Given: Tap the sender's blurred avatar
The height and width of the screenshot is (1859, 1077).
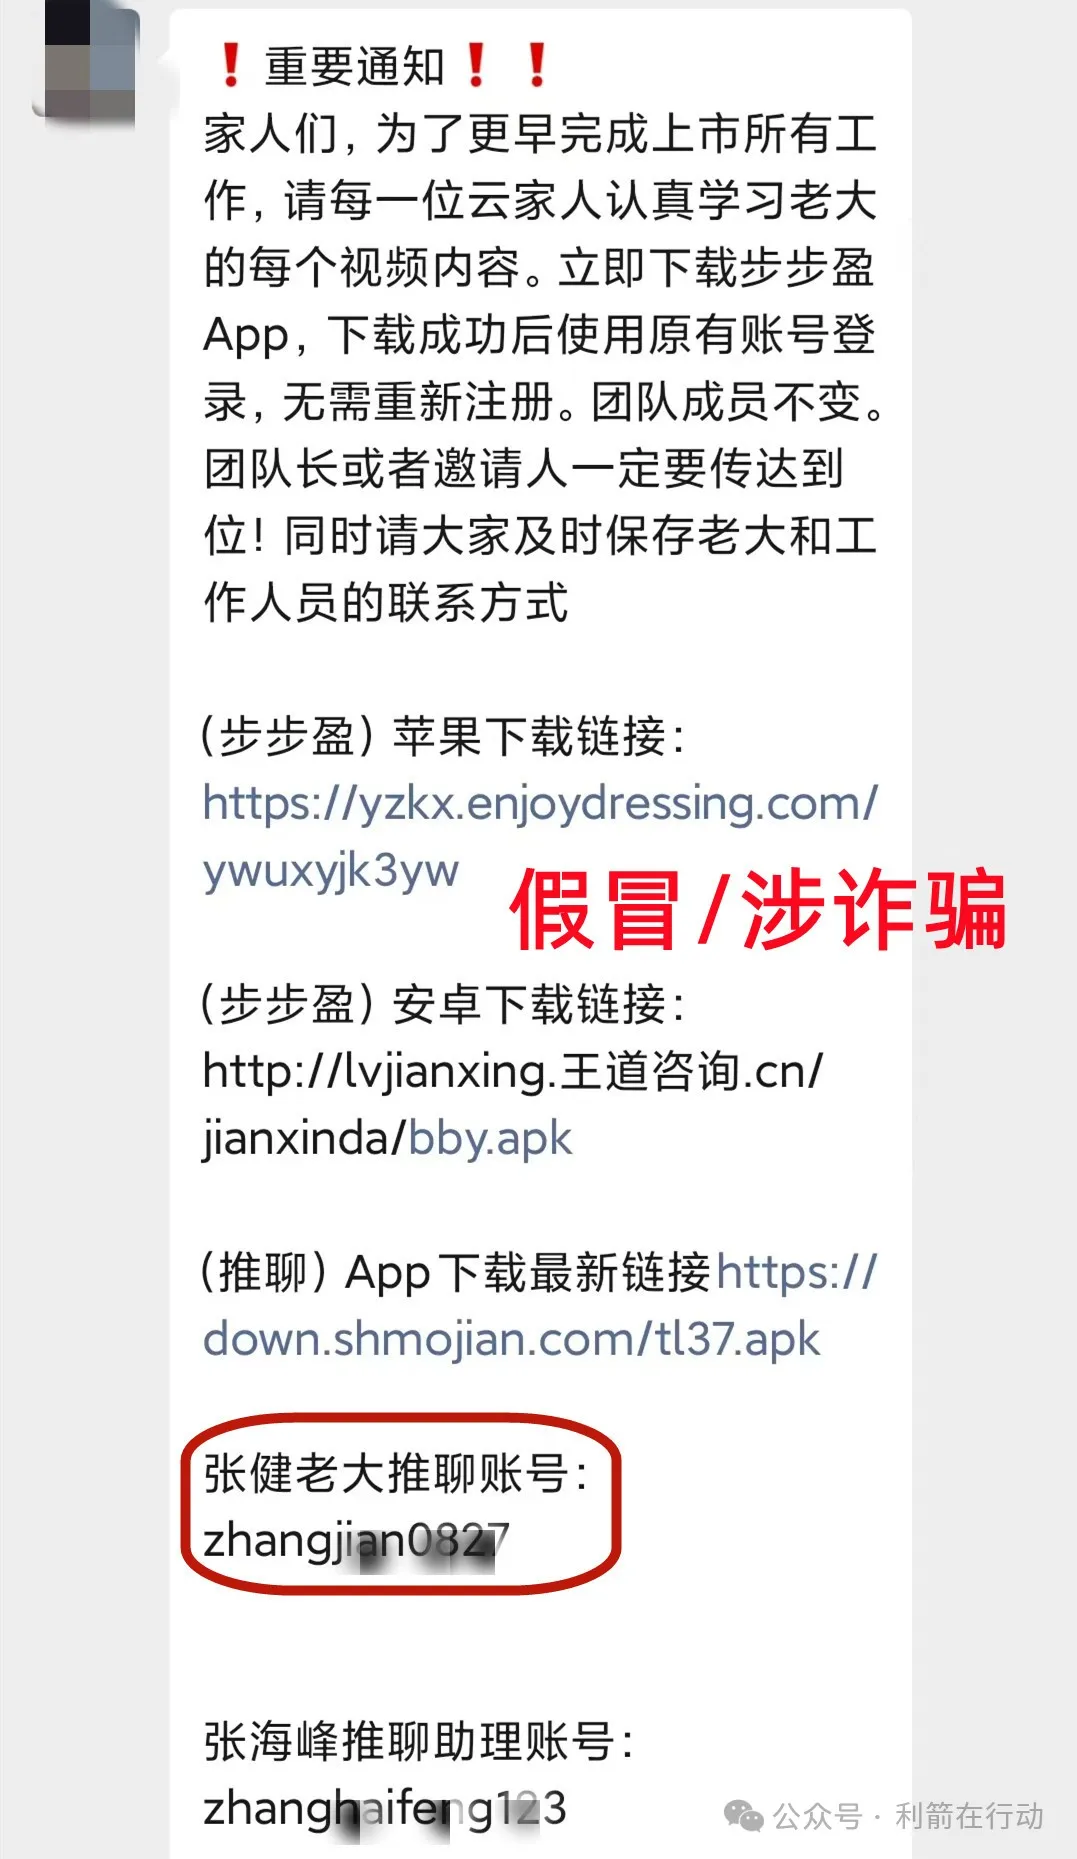Looking at the screenshot, I should click(87, 63).
